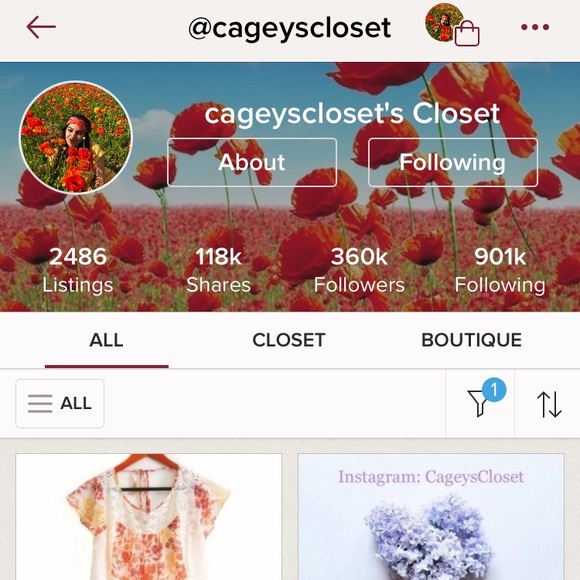Open the shopping bag icon
The width and height of the screenshot is (580, 580).
coord(467,33)
